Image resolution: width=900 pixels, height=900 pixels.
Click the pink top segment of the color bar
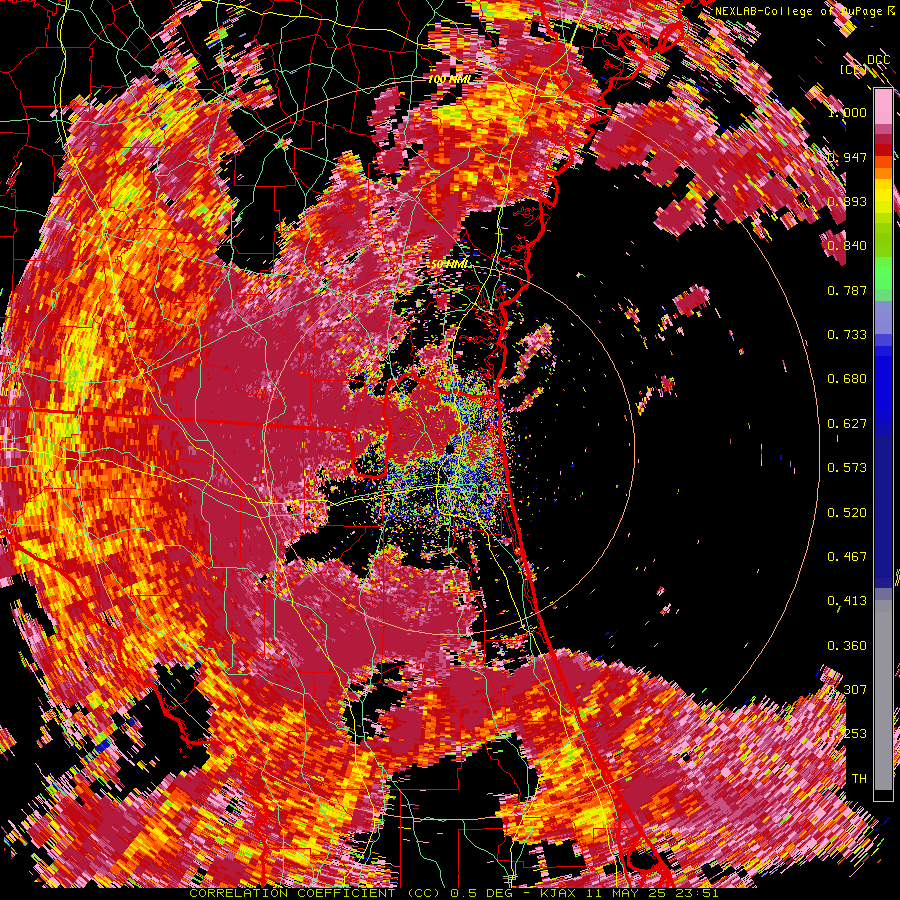(883, 107)
